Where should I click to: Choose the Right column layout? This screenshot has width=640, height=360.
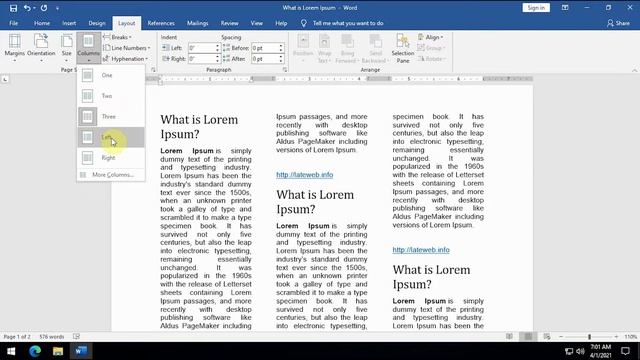click(111, 158)
